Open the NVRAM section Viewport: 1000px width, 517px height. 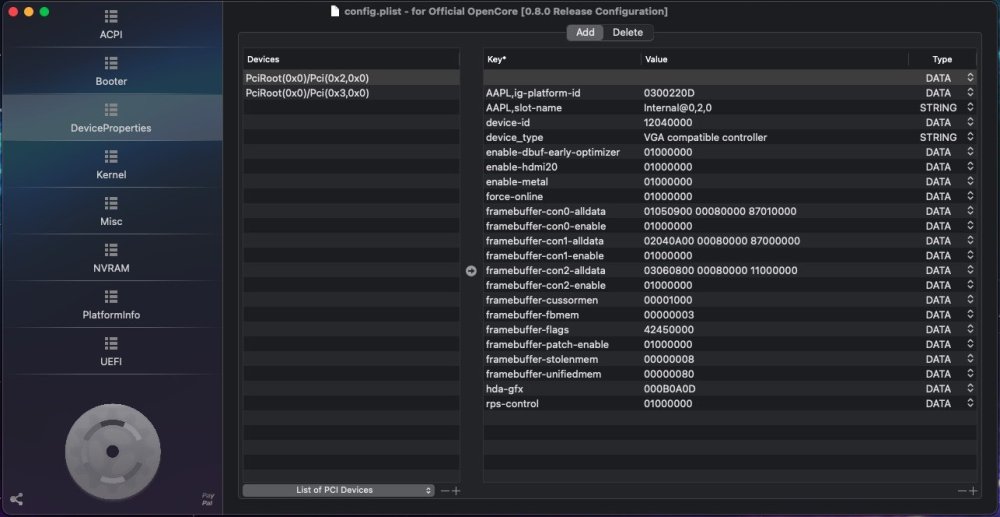(x=111, y=259)
